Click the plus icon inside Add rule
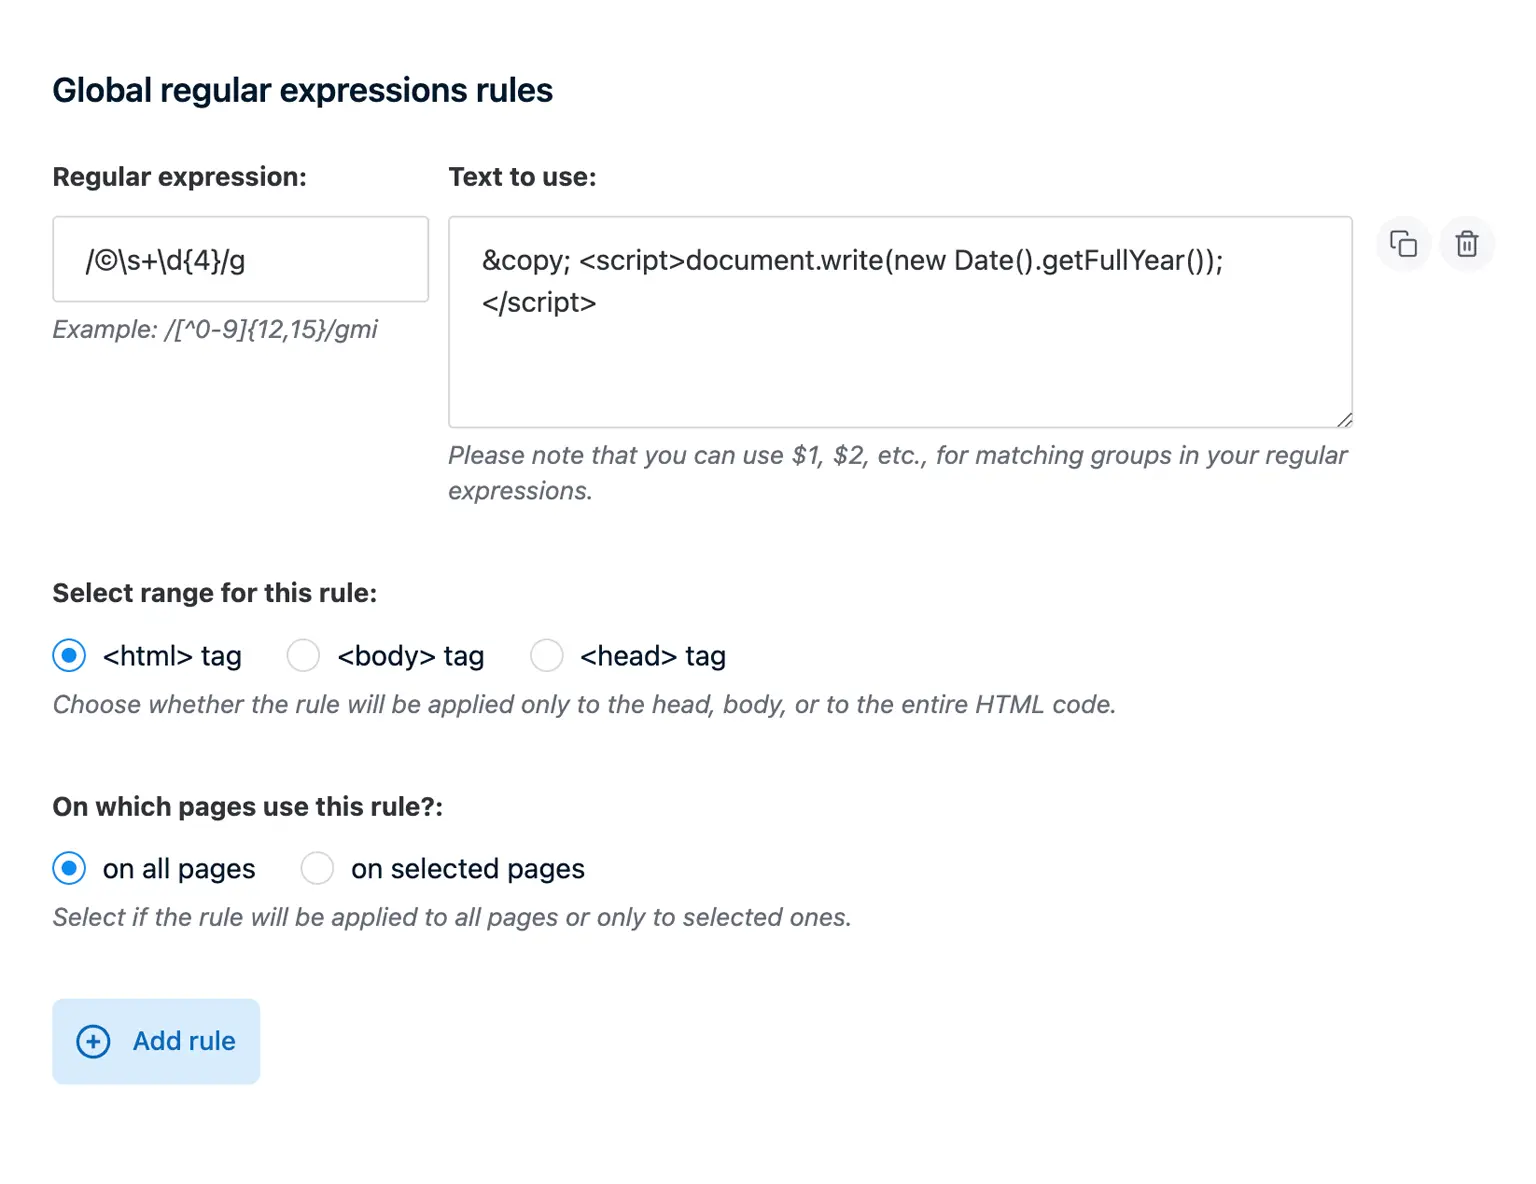 [x=92, y=1041]
